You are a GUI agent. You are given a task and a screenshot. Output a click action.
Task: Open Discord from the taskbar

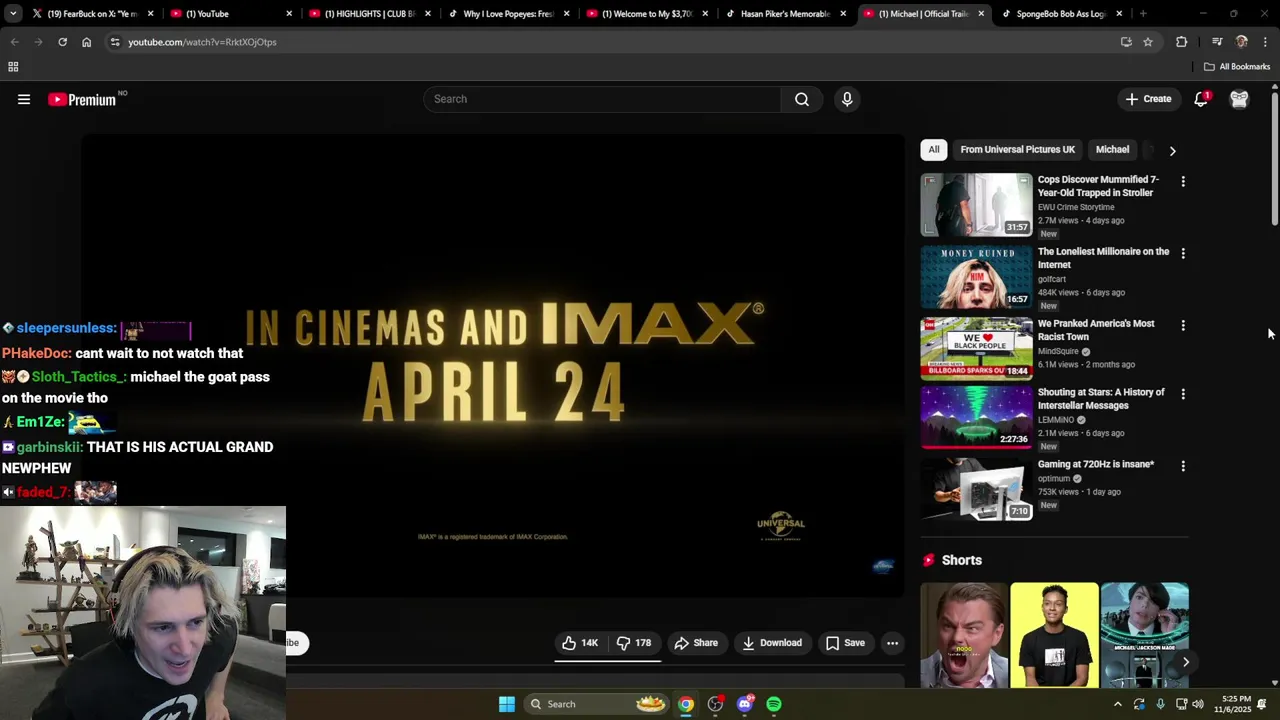(x=744, y=704)
